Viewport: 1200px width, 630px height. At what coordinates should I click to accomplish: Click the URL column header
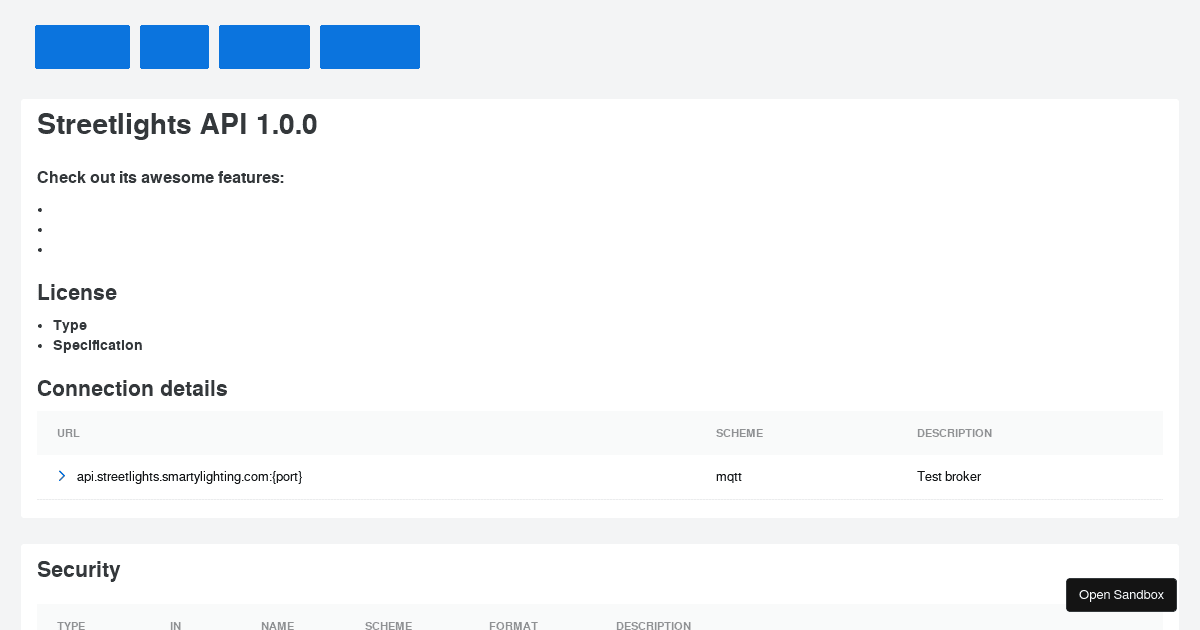click(x=68, y=433)
